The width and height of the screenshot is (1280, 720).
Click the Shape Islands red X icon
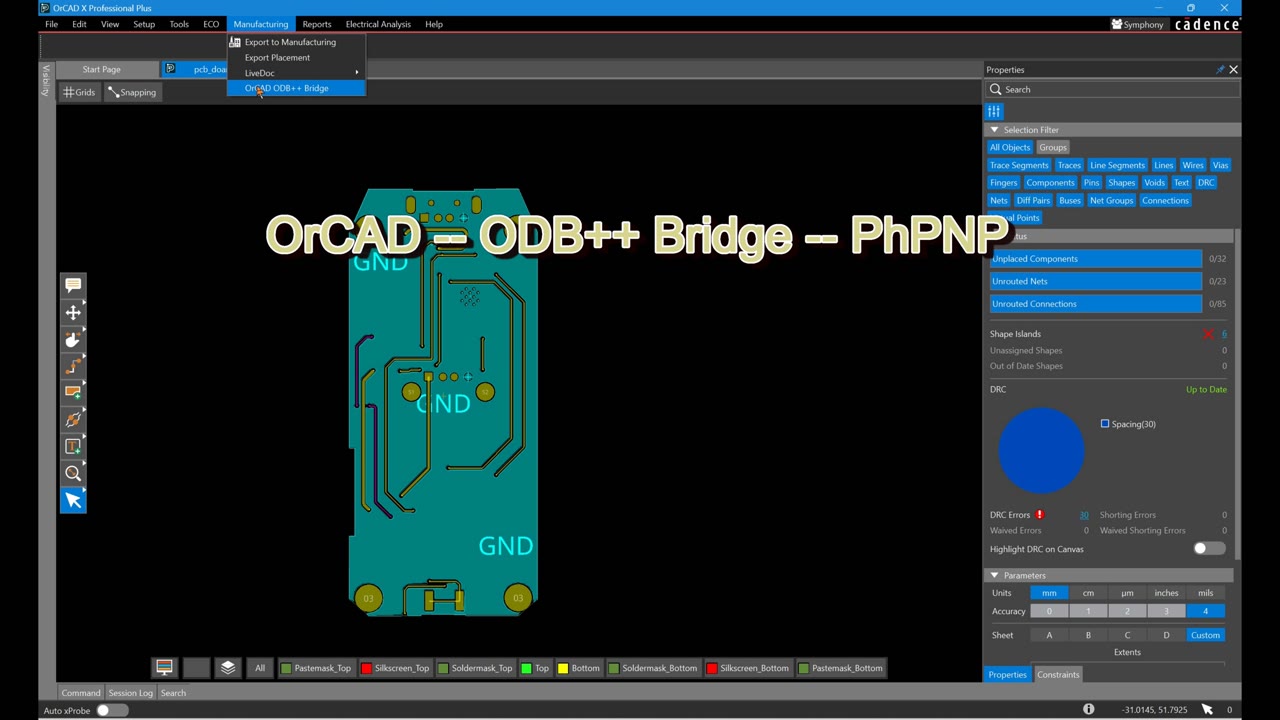click(1208, 334)
